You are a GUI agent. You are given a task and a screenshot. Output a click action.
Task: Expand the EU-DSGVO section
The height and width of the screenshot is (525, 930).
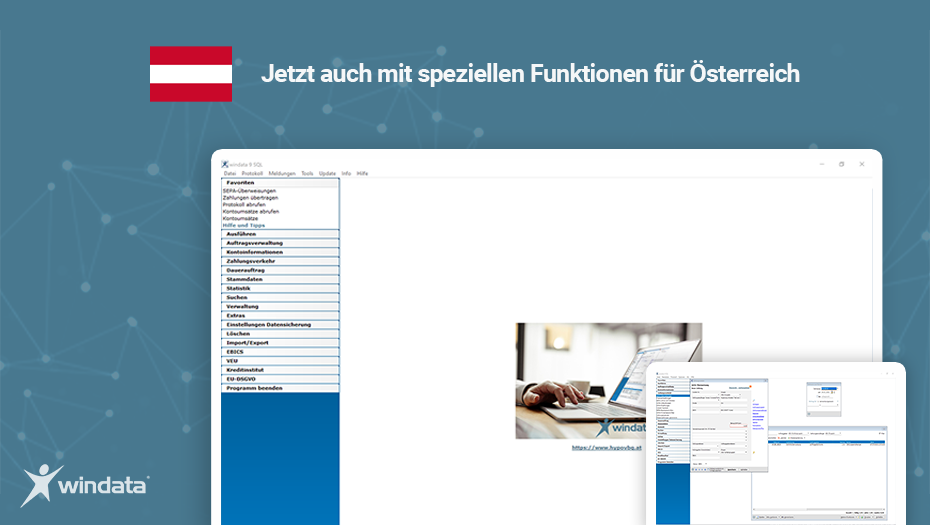pos(280,378)
